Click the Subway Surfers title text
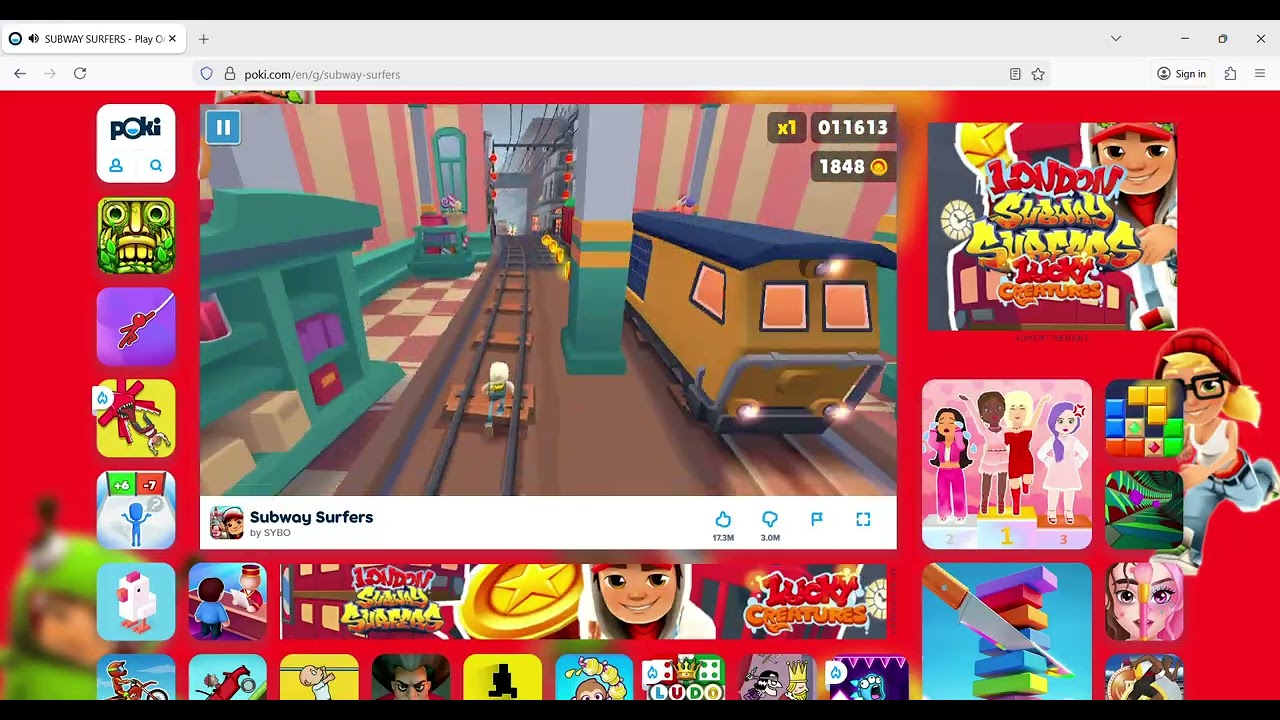The height and width of the screenshot is (720, 1280). [311, 517]
